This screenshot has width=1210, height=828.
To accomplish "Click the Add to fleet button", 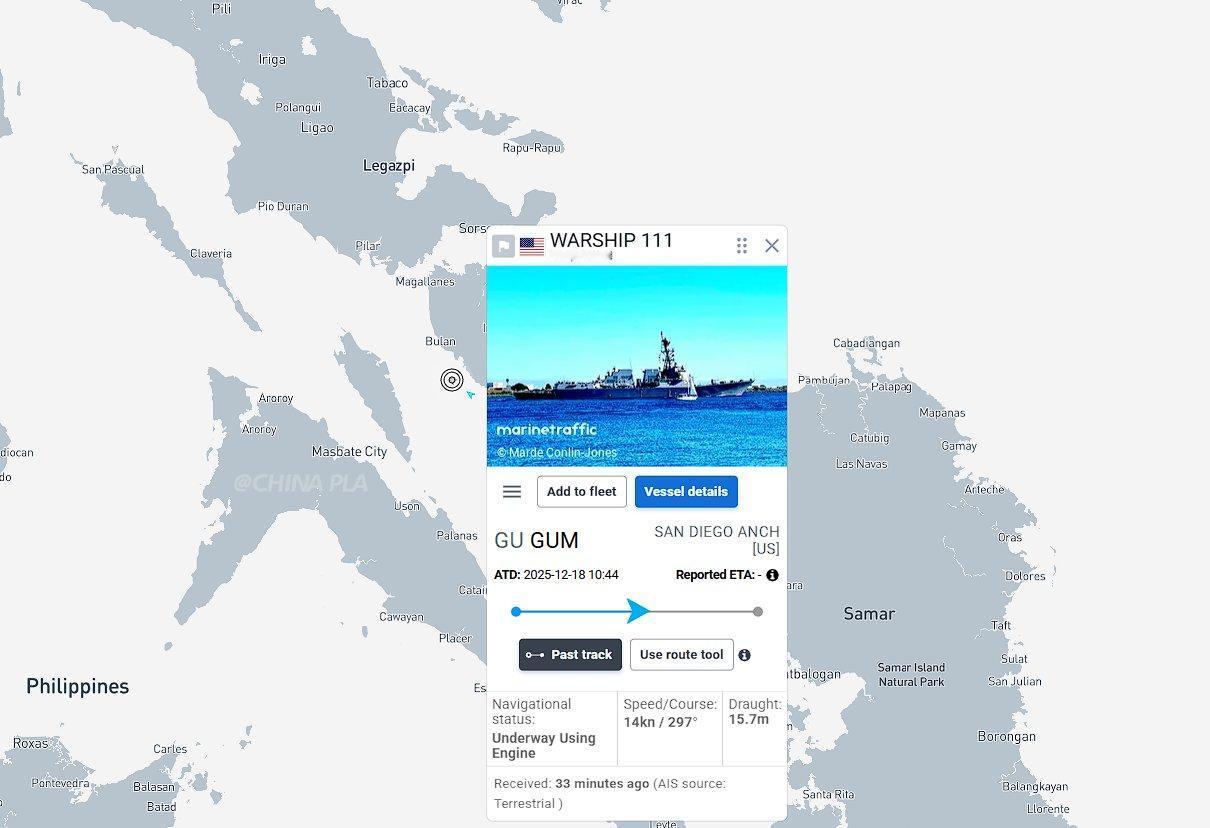I will click(582, 492).
